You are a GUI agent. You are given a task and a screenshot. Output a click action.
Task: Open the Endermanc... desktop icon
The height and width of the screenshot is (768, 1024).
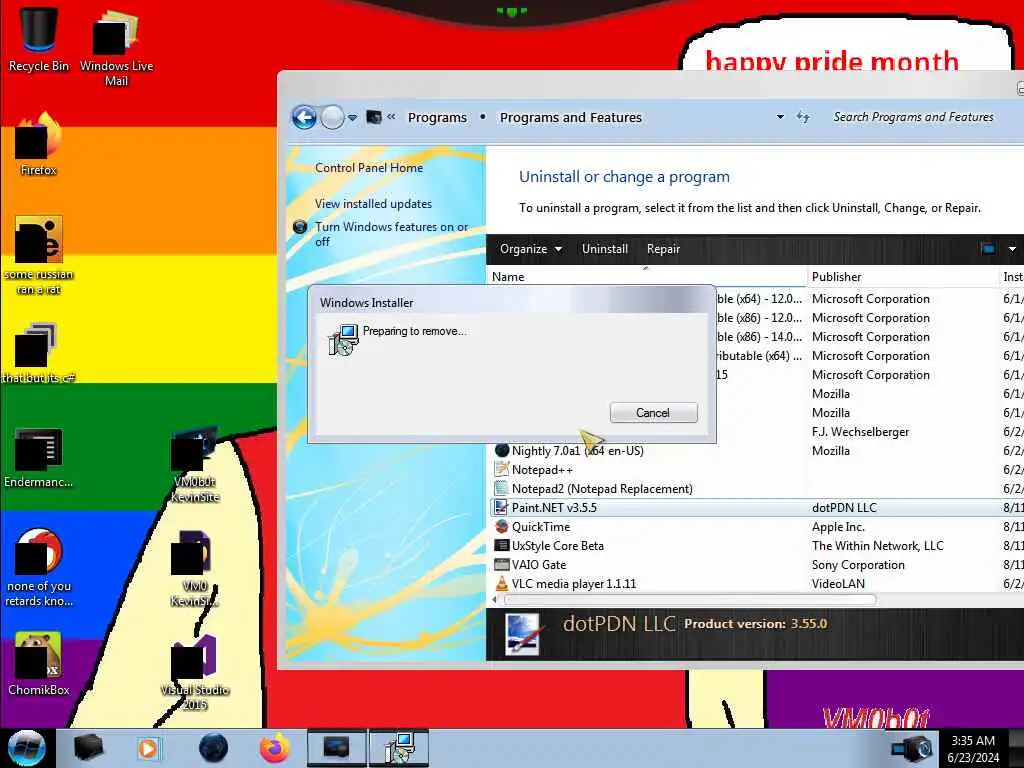click(38, 457)
